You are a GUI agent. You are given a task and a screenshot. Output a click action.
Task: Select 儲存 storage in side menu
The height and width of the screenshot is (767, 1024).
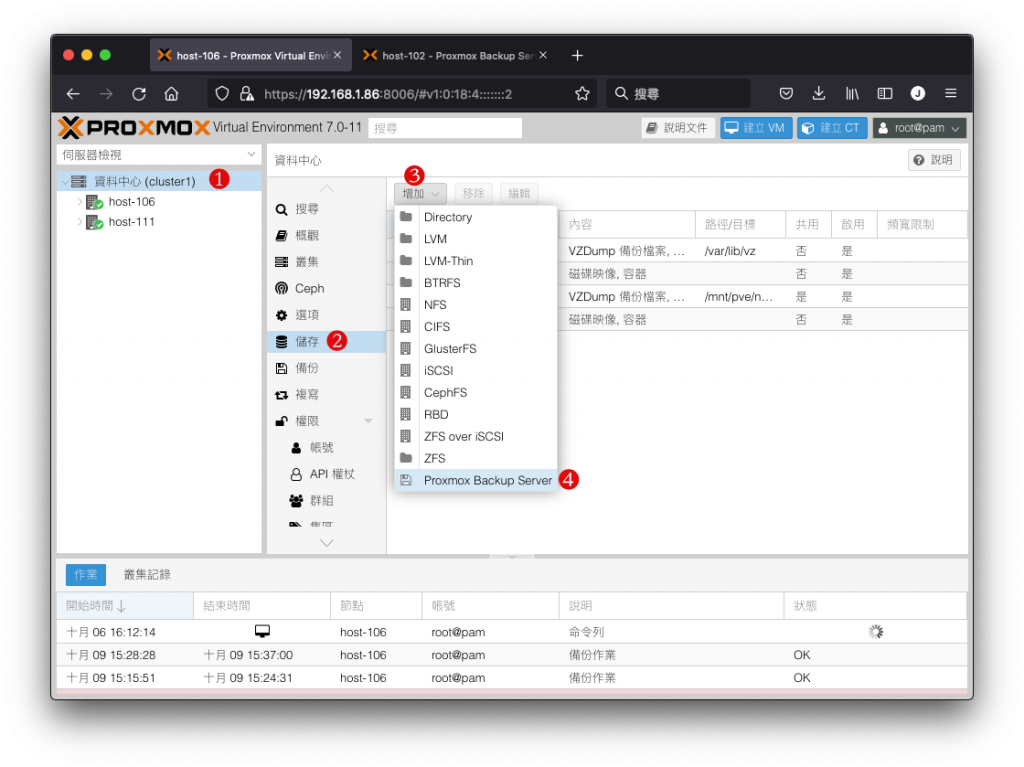pyautogui.click(x=327, y=341)
